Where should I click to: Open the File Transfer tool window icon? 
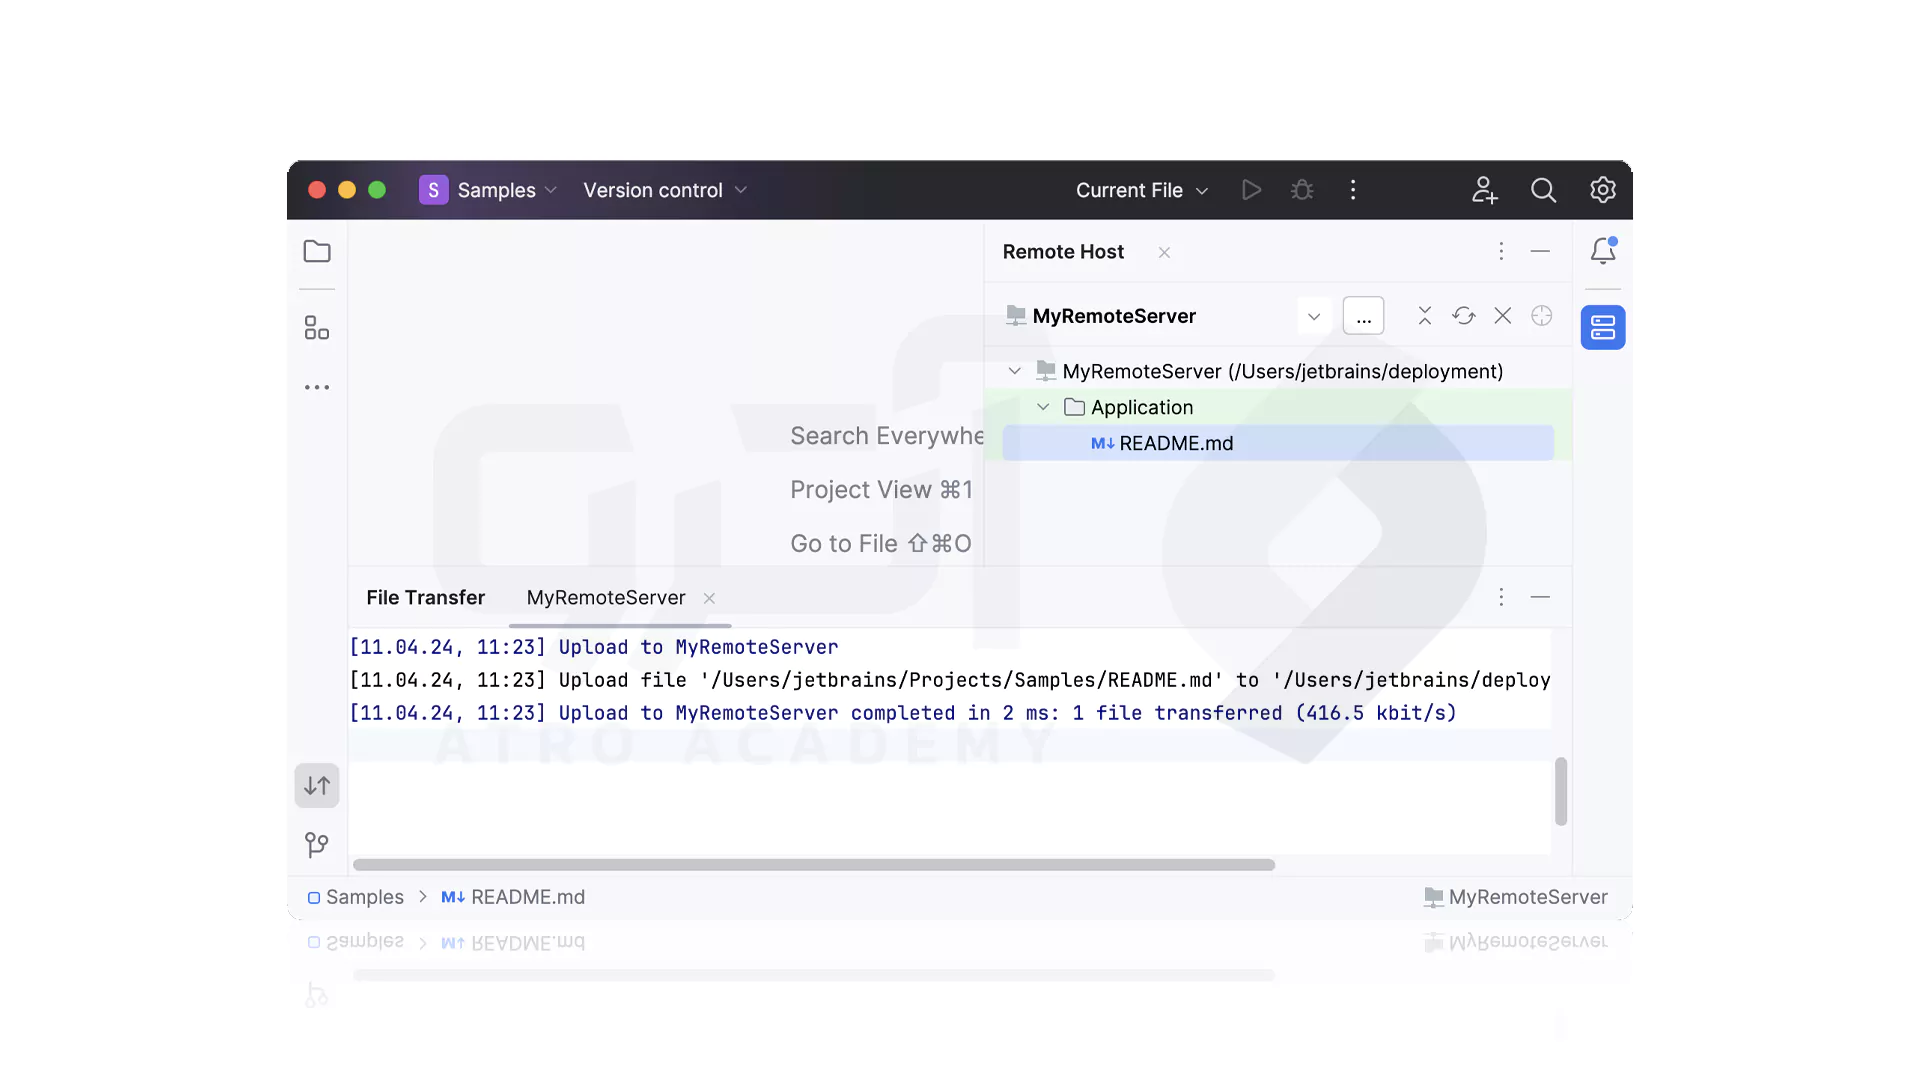point(317,786)
